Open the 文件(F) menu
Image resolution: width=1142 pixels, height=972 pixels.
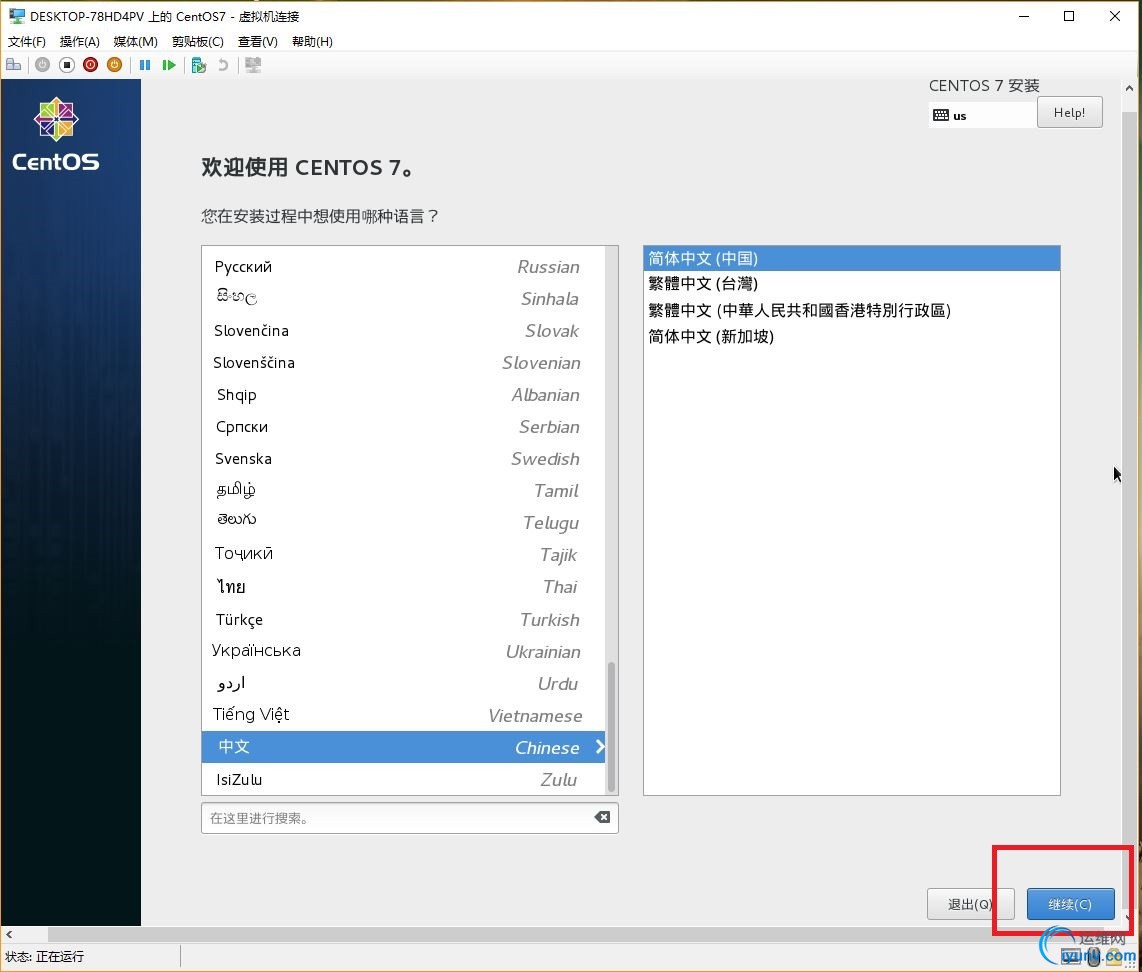(x=27, y=42)
